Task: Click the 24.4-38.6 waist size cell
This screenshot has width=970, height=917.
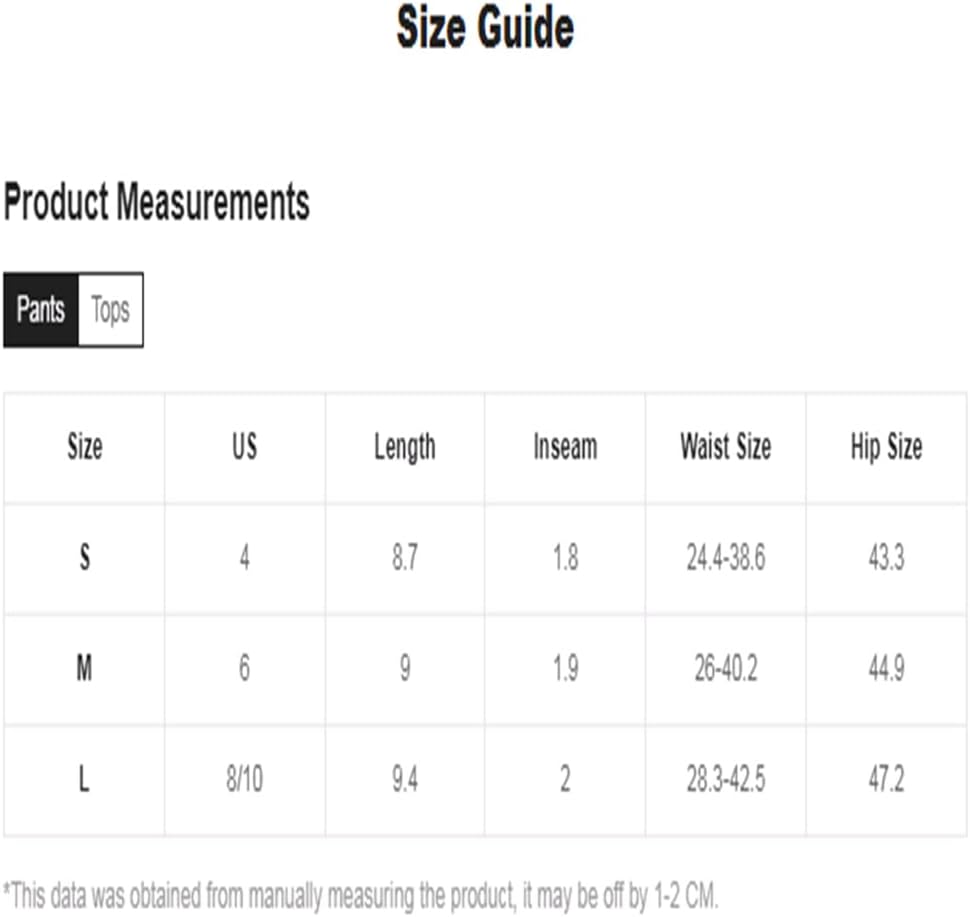Action: click(x=726, y=557)
